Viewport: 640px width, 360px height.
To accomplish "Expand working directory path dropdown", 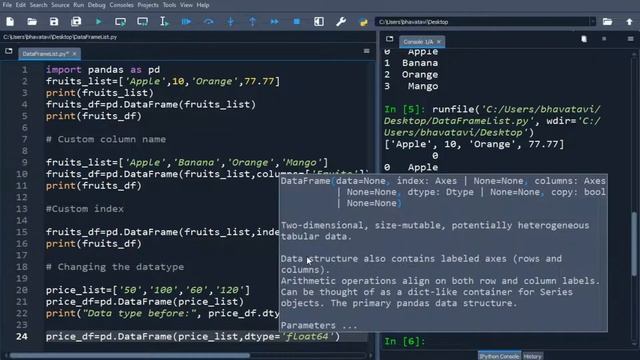I will pyautogui.click(x=592, y=22).
